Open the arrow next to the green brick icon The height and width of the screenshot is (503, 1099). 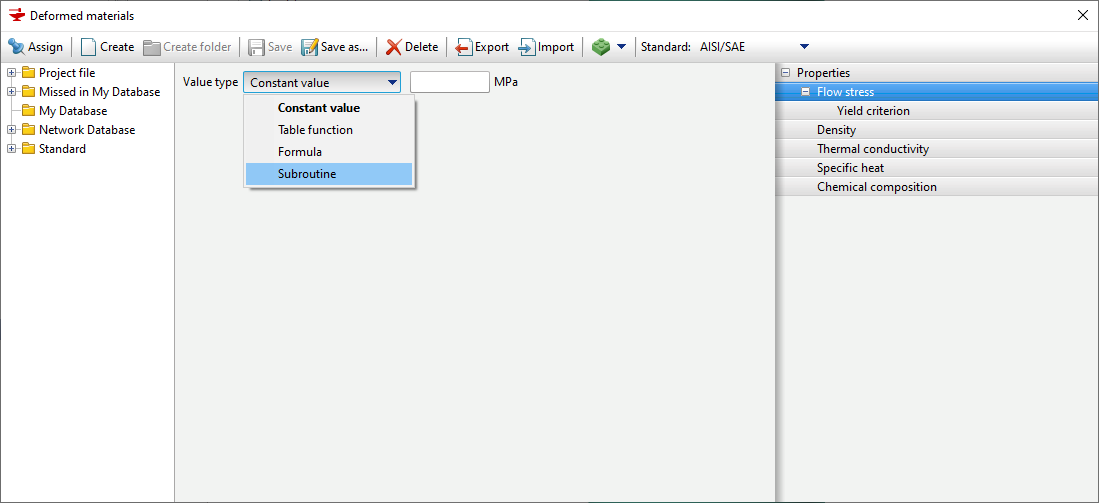point(621,47)
